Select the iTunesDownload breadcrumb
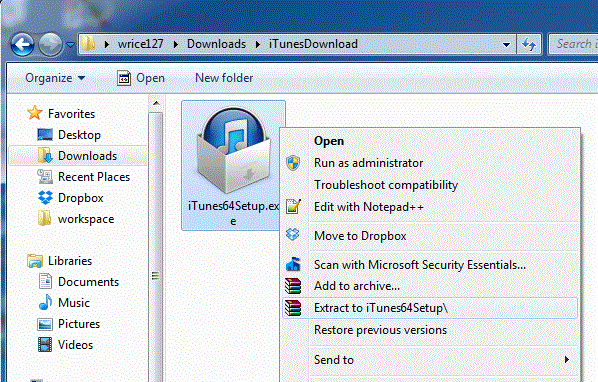 point(313,44)
